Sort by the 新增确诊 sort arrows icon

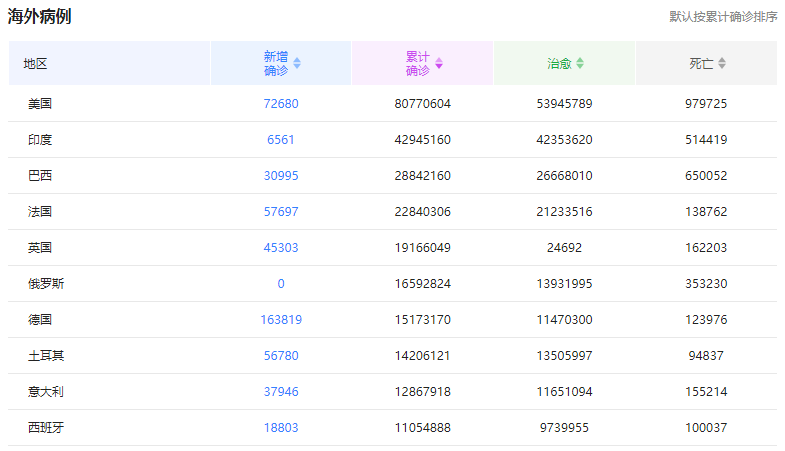pyautogui.click(x=297, y=63)
